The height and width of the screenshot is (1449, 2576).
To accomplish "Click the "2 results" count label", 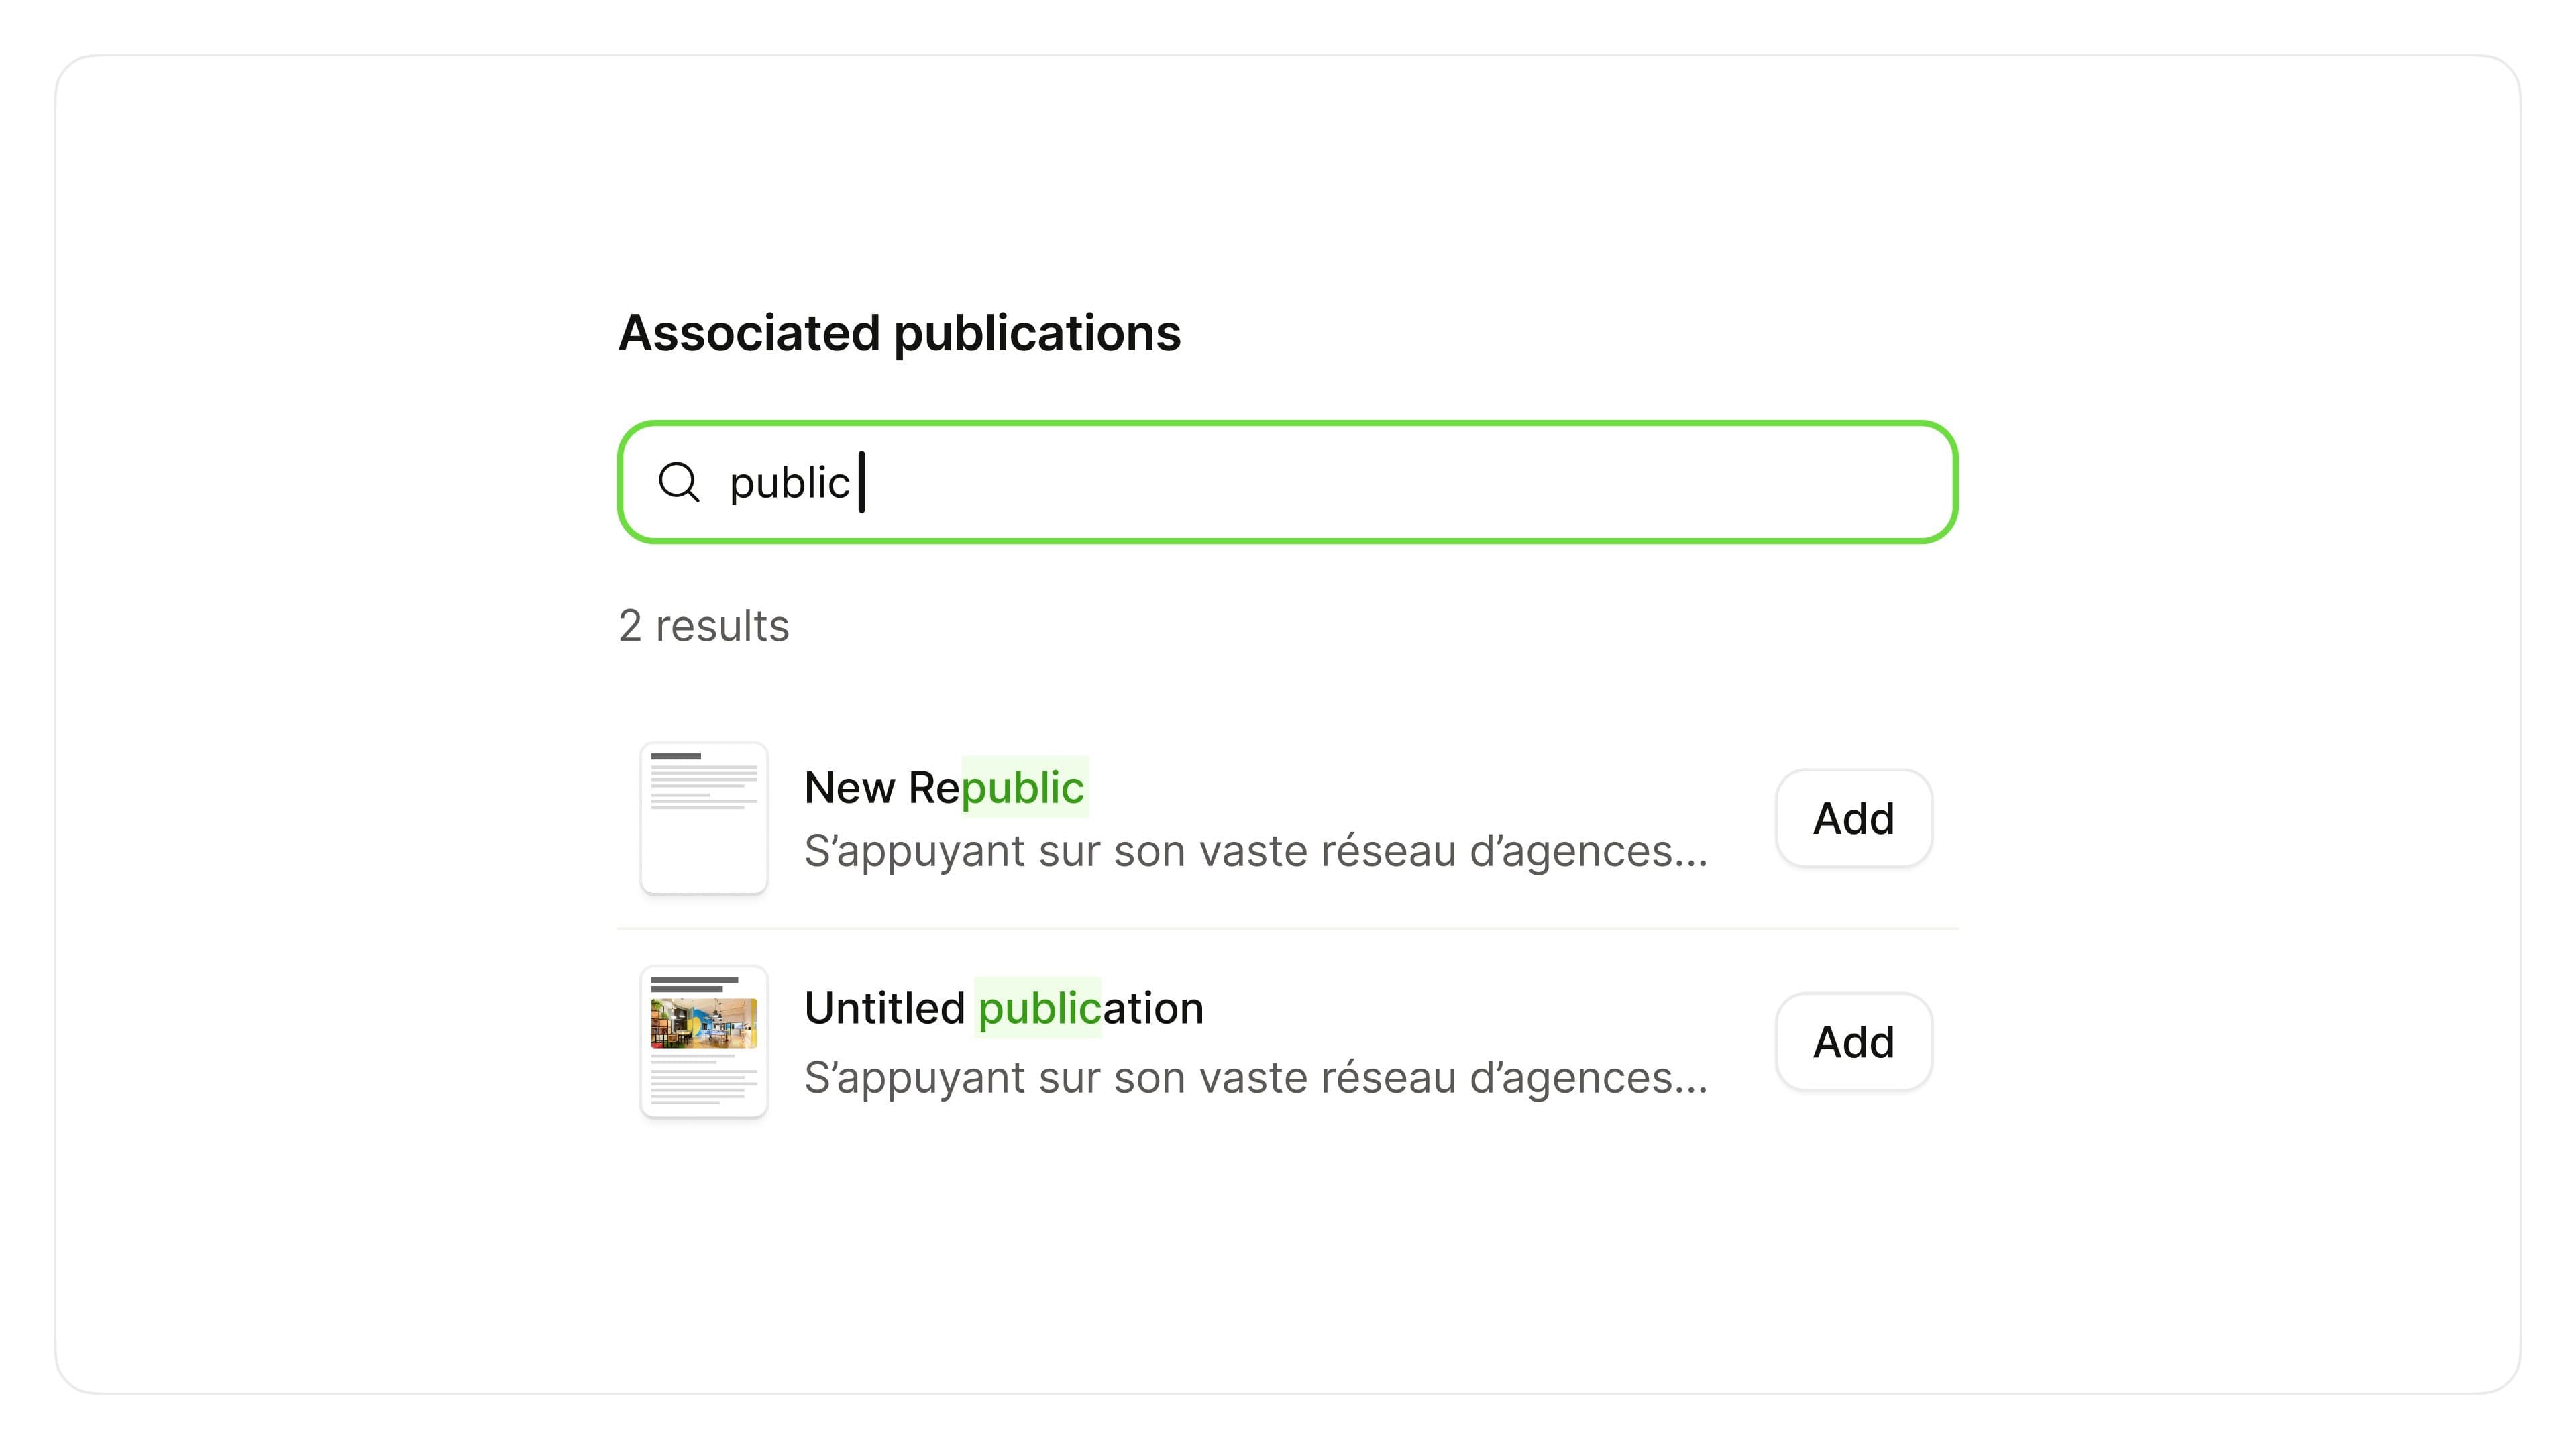I will (x=704, y=626).
